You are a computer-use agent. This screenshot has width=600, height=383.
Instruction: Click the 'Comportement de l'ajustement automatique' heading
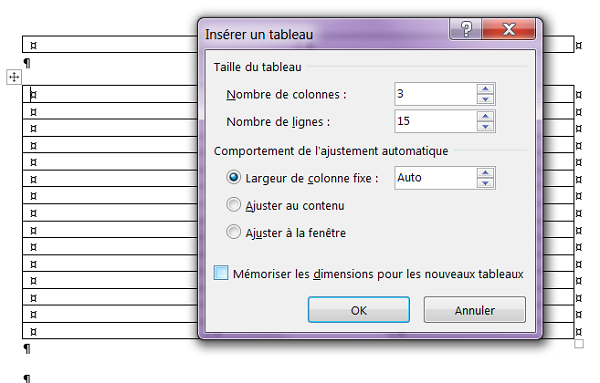pyautogui.click(x=331, y=151)
